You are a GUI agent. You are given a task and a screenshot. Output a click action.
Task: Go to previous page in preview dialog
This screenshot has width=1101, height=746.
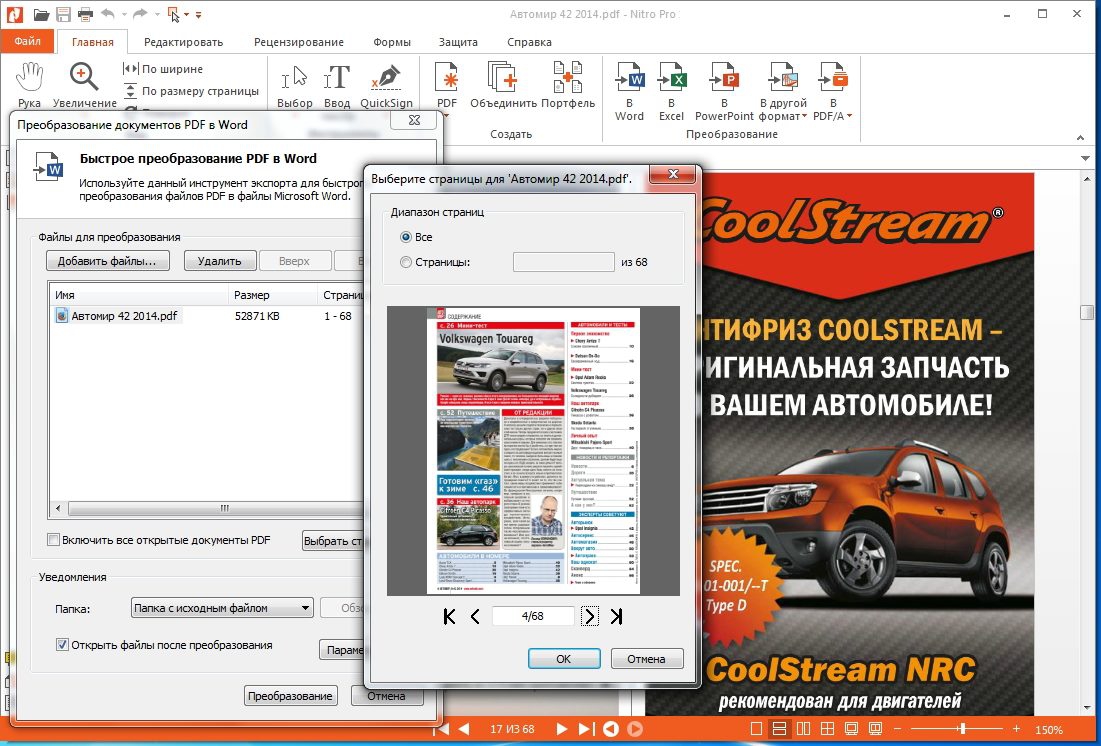coord(475,617)
